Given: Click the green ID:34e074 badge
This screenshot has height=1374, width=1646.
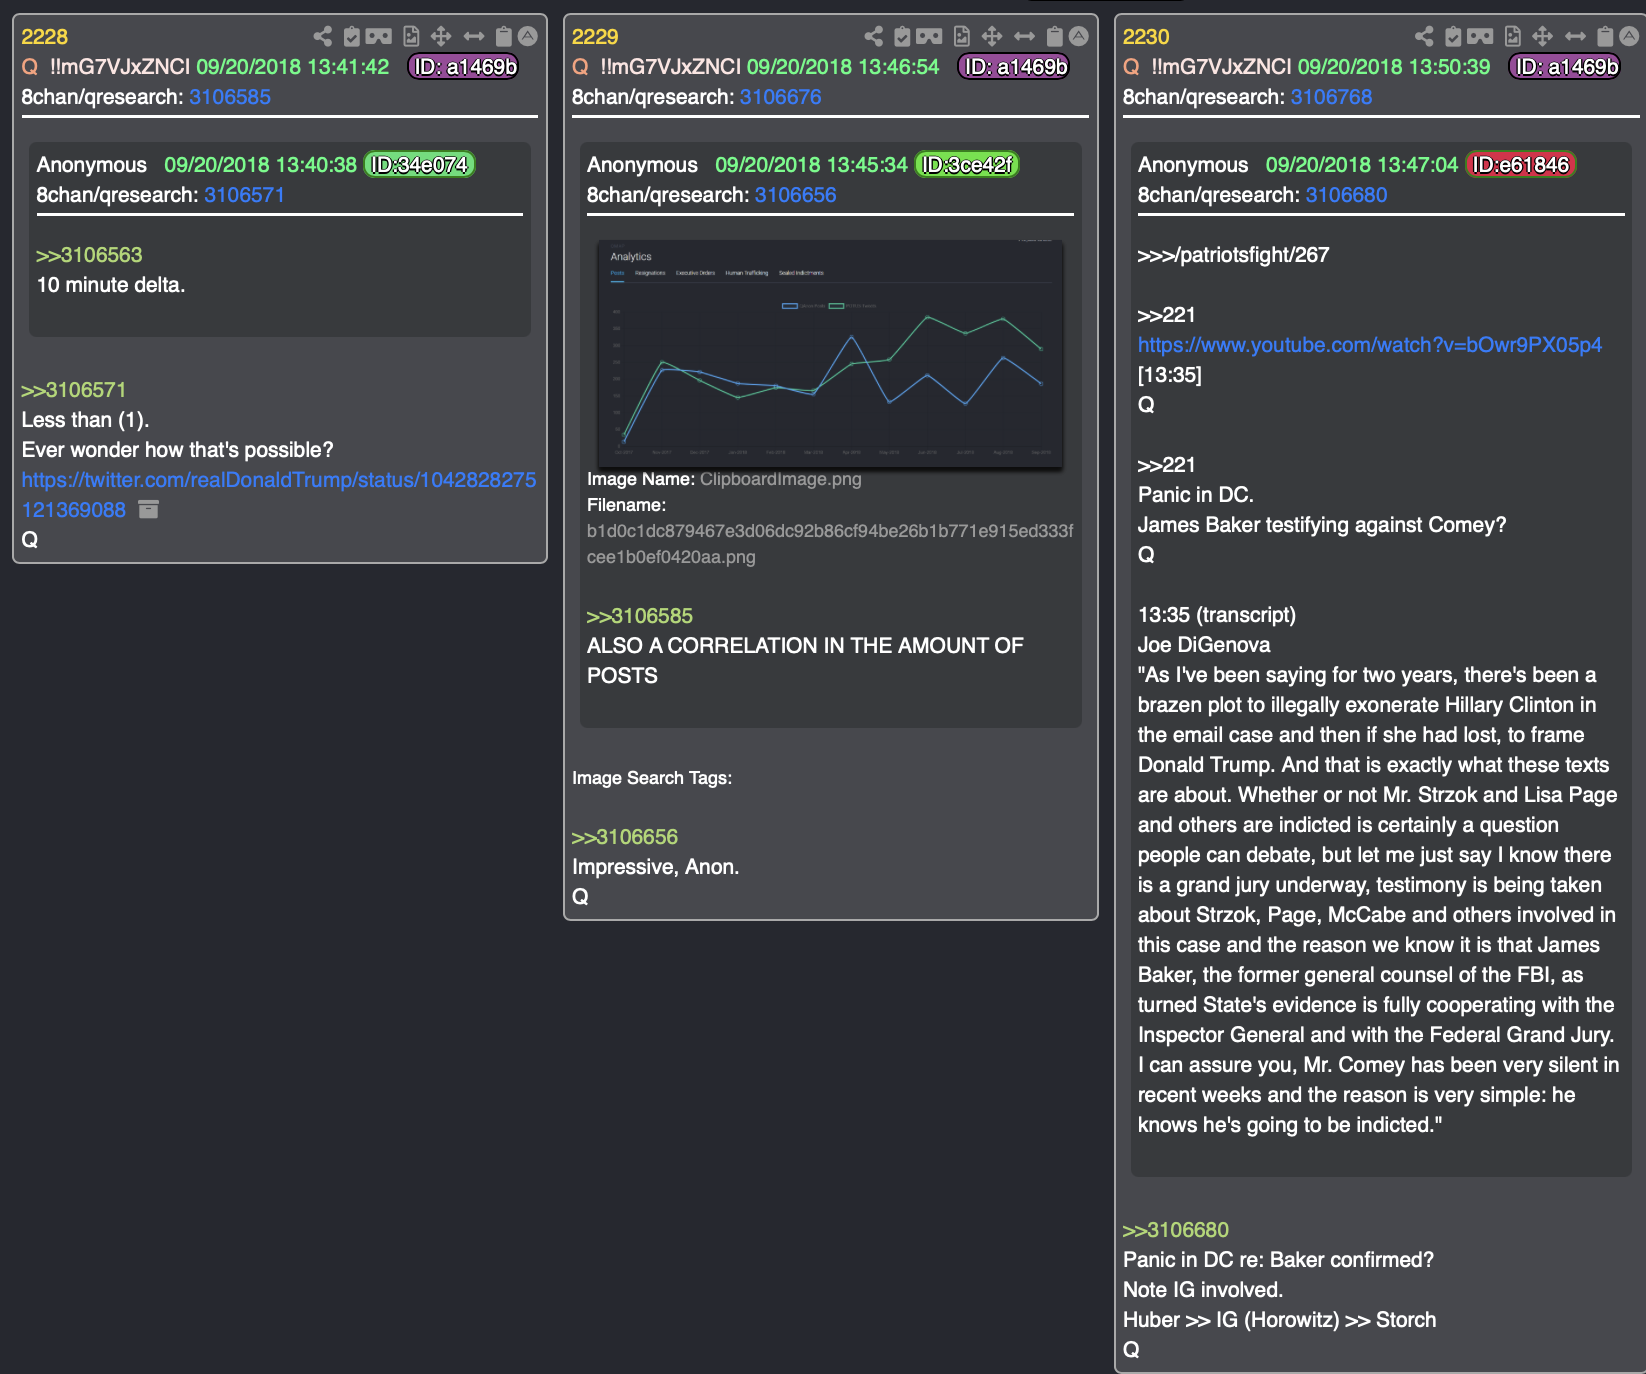Looking at the screenshot, I should (420, 165).
